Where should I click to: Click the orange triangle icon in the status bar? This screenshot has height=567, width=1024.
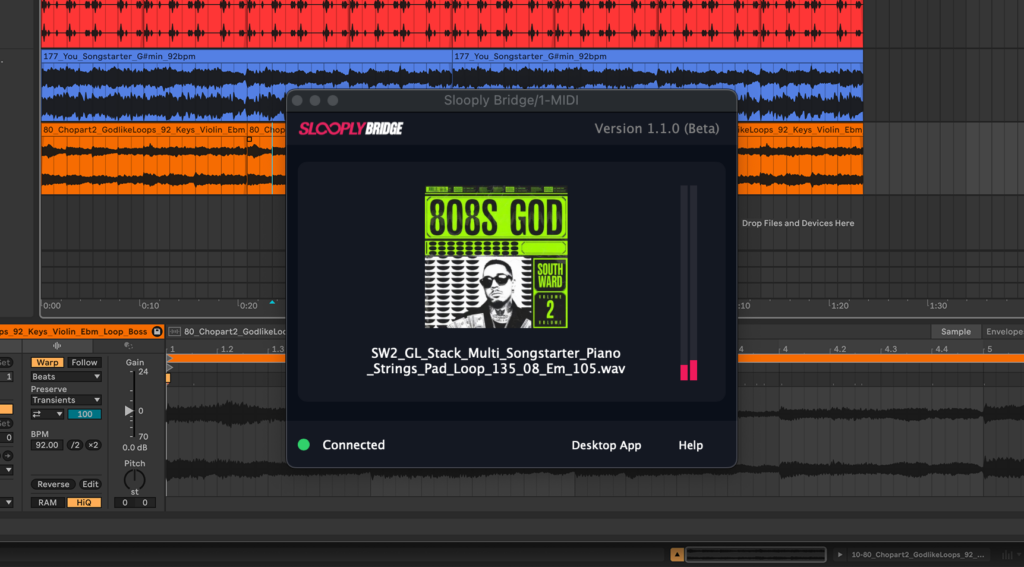pos(677,554)
